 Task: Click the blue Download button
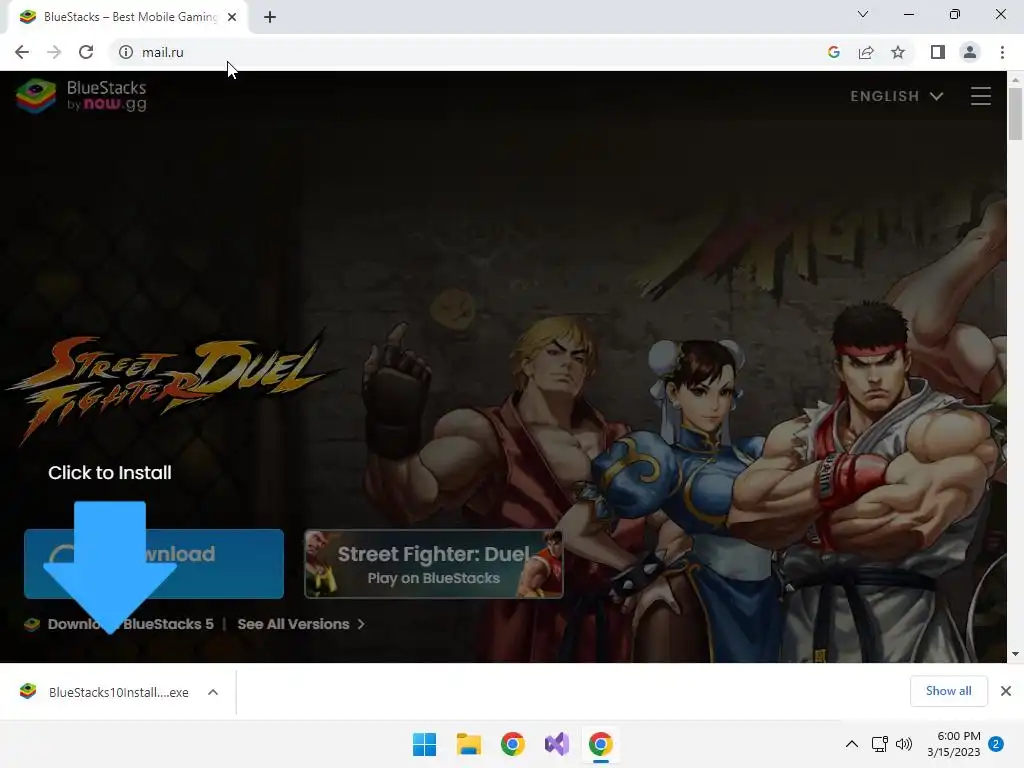[x=153, y=564]
